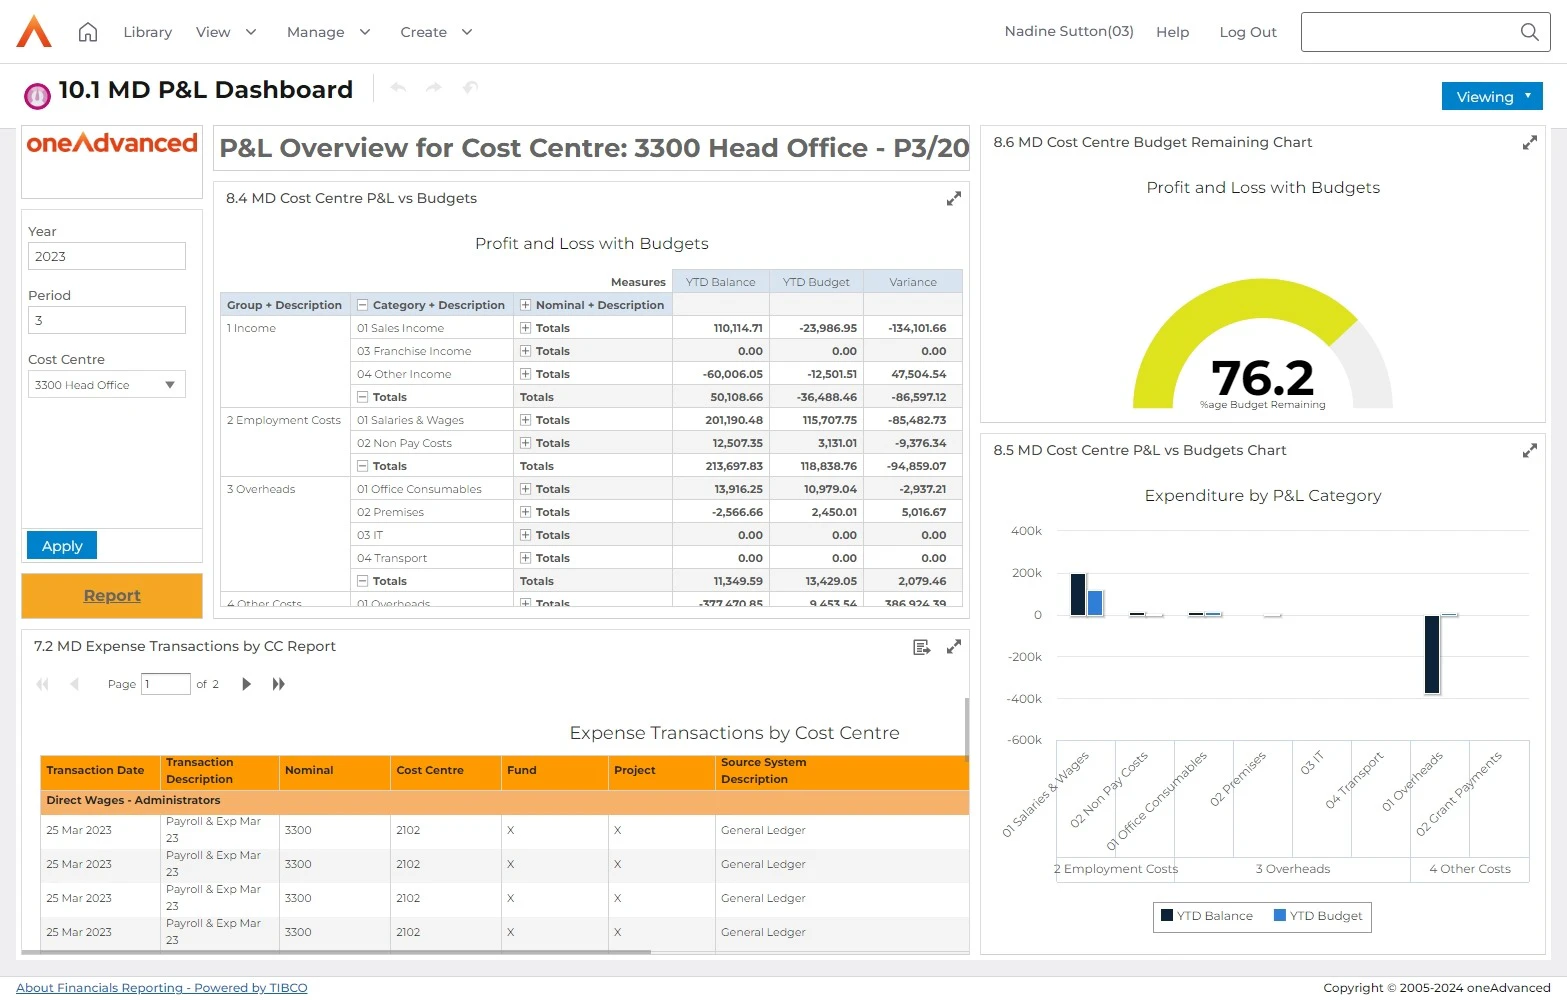The height and width of the screenshot is (1000, 1567).
Task: Toggle the YTD Balance legend entry
Action: point(1207,916)
